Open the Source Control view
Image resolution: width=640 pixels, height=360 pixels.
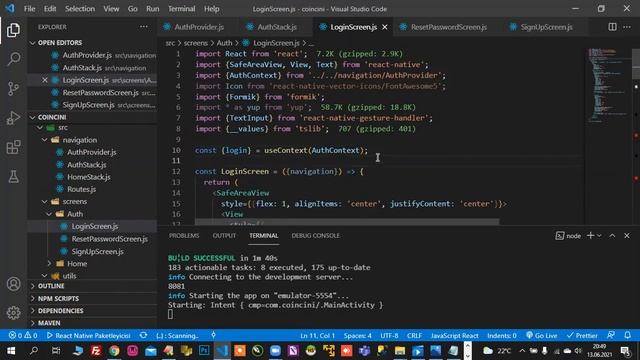click(13, 89)
